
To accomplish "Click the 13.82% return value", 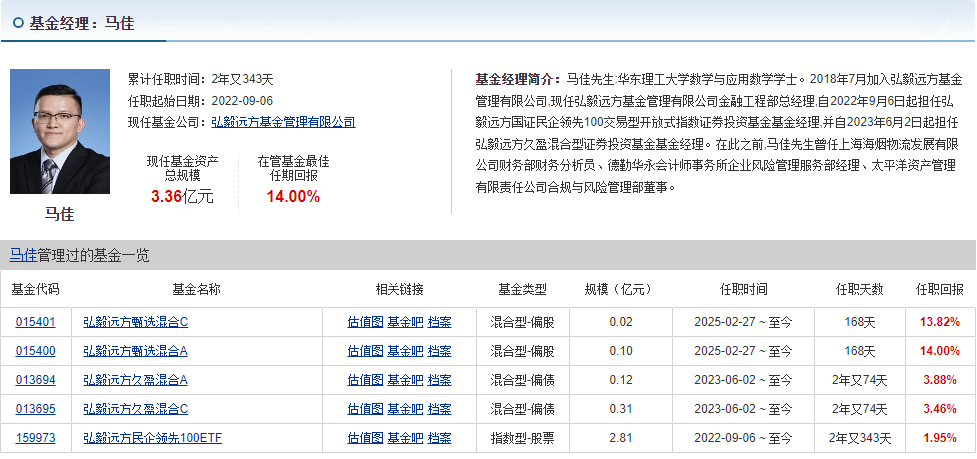I will [x=940, y=322].
